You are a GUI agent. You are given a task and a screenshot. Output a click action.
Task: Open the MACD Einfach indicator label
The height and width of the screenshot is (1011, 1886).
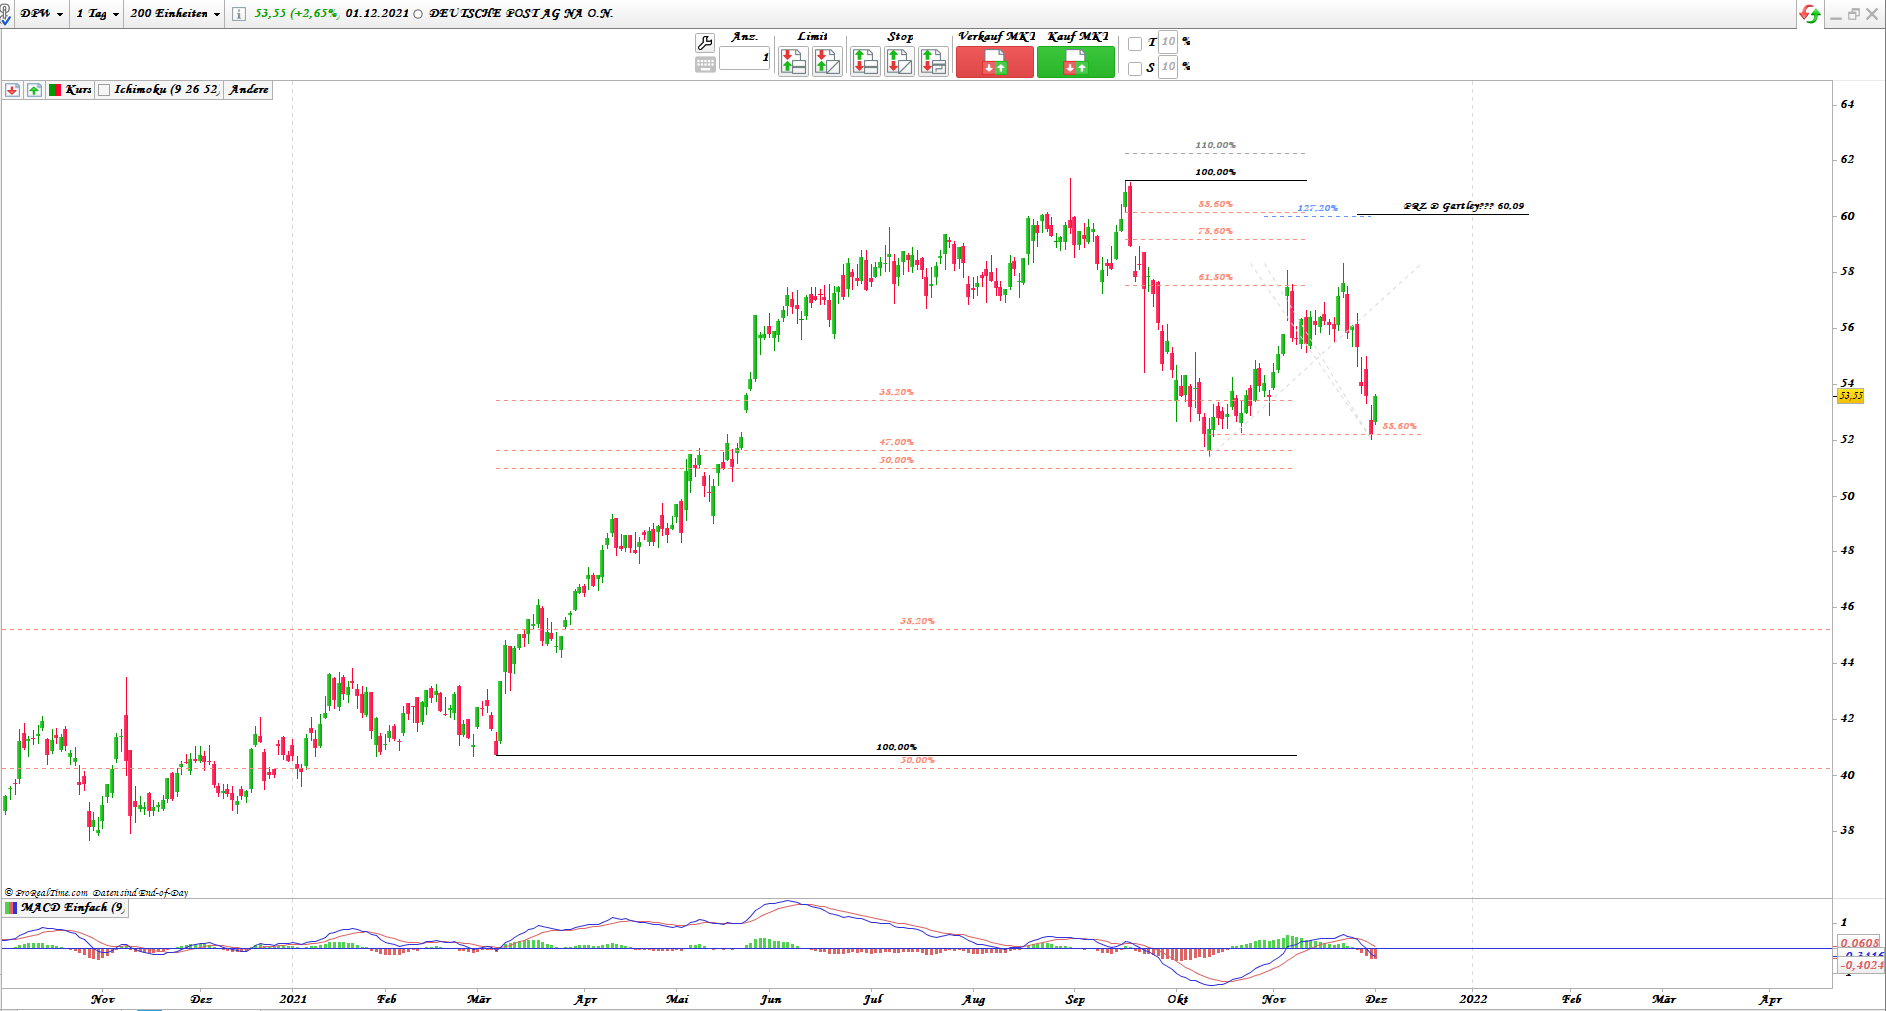(72, 908)
